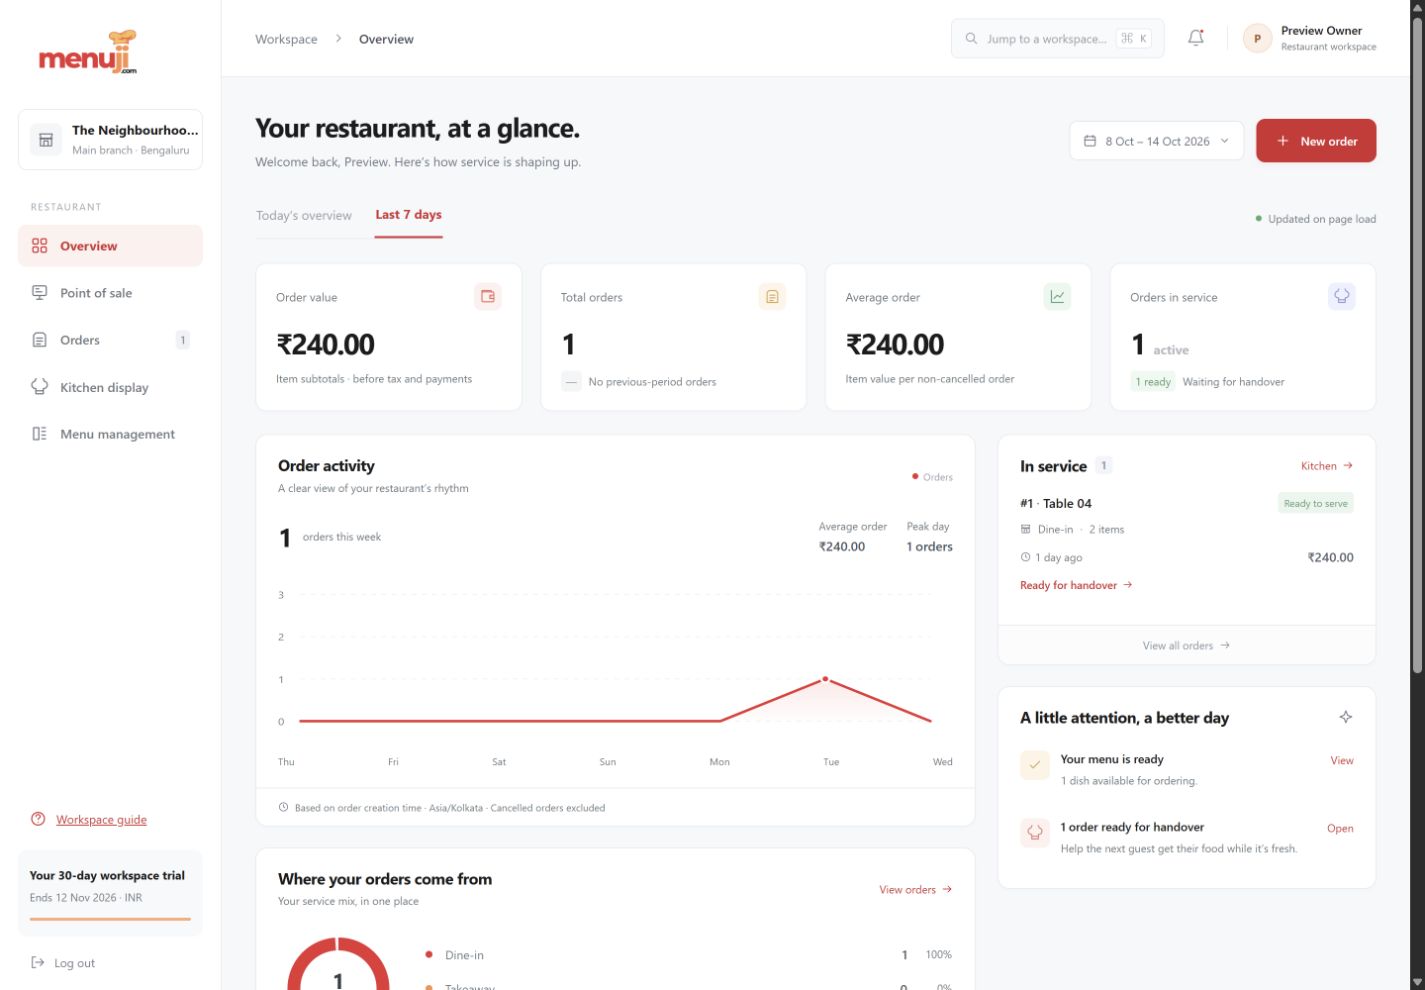The width and height of the screenshot is (1425, 990).
Task: Go to Point of sale
Action: pyautogui.click(x=110, y=293)
